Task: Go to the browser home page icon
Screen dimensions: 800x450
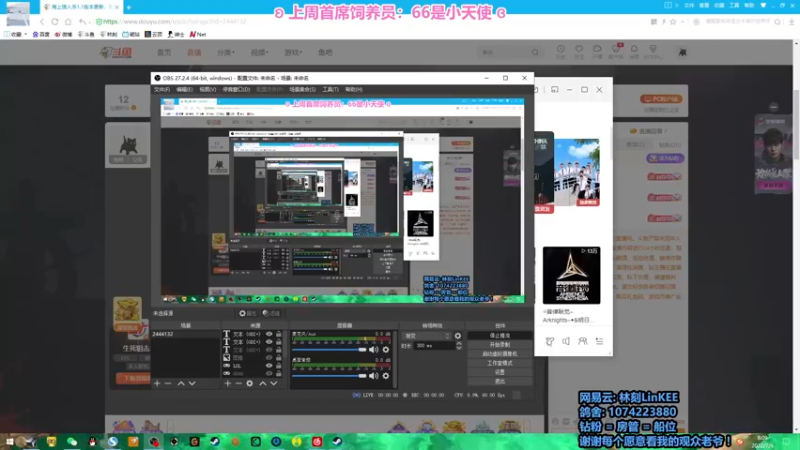Action: point(68,22)
